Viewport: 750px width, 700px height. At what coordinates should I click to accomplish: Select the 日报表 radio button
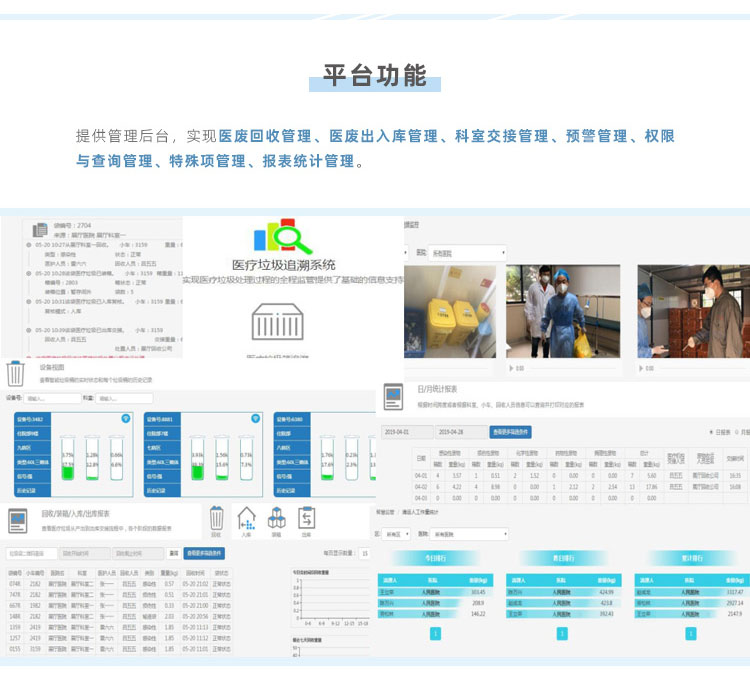pos(711,432)
